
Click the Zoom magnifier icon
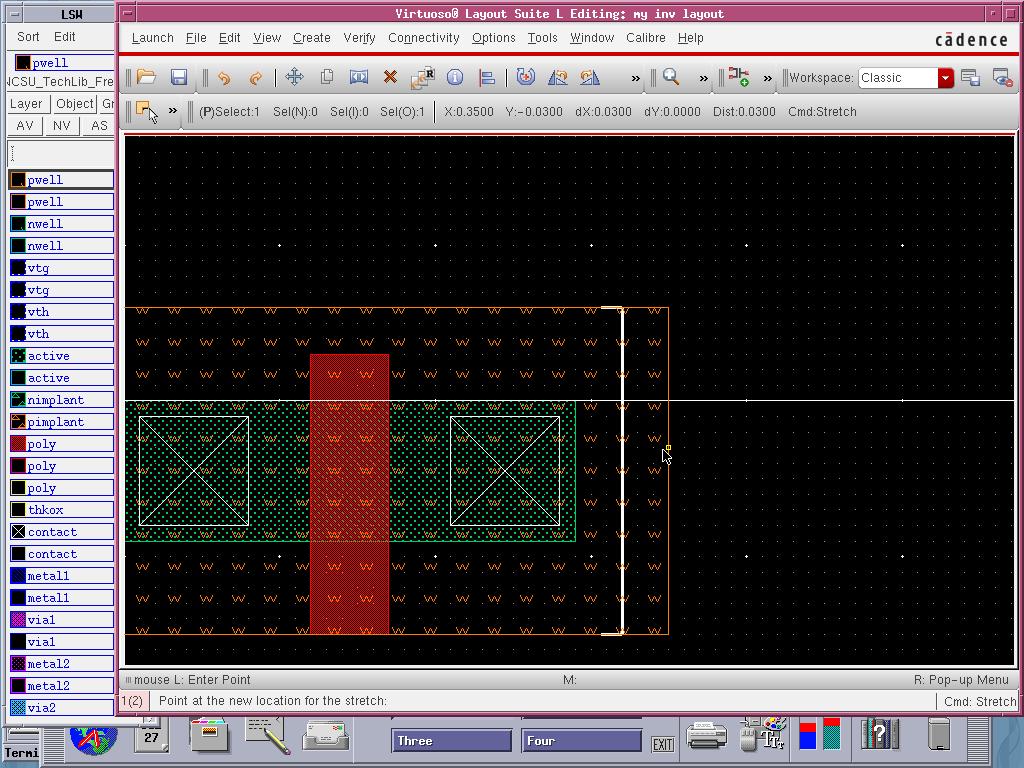pyautogui.click(x=671, y=77)
